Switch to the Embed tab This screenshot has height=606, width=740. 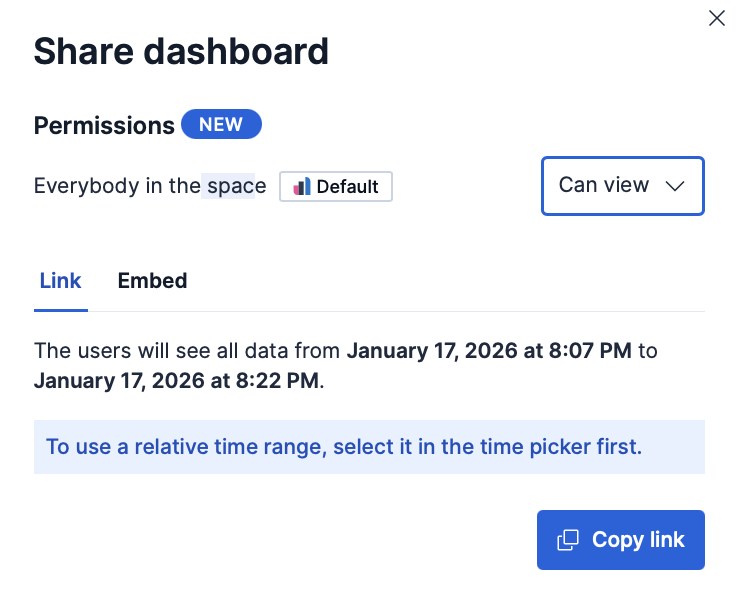(152, 281)
